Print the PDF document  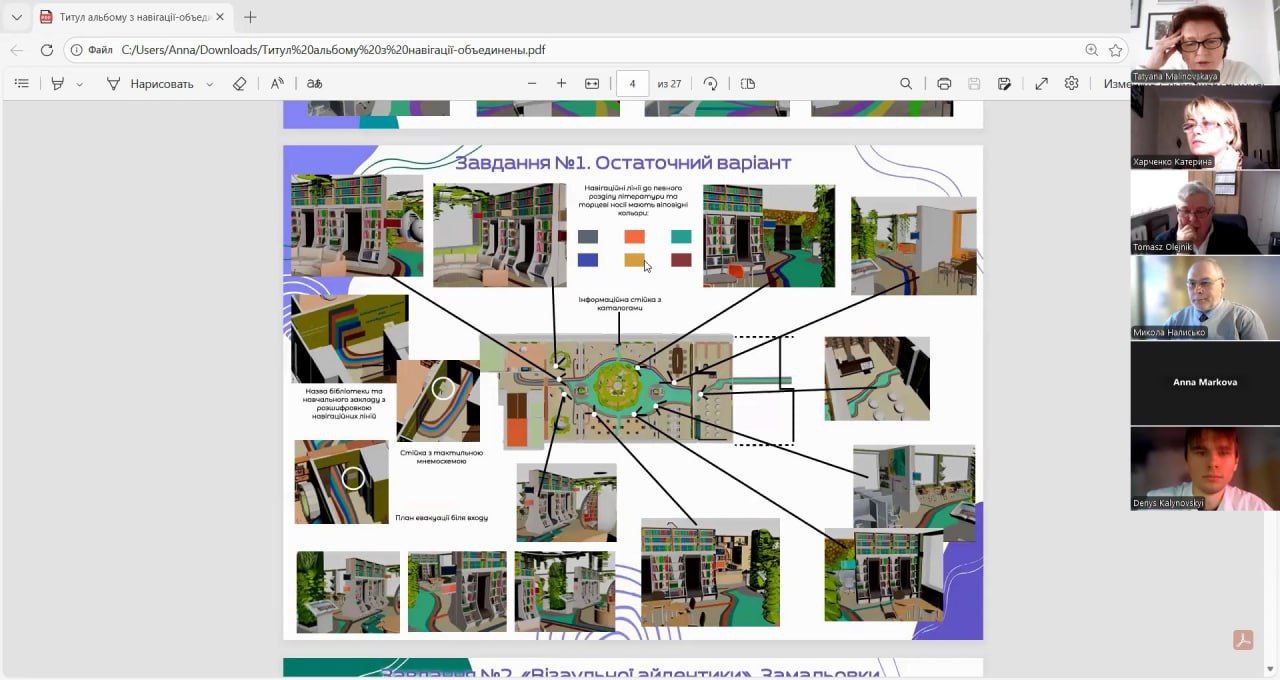(x=944, y=84)
